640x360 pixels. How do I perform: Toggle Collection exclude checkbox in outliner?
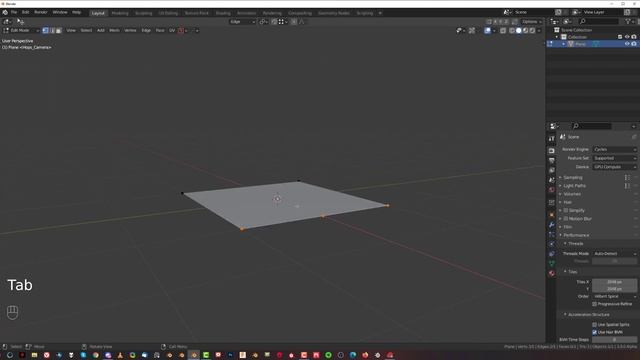pyautogui.click(x=620, y=37)
